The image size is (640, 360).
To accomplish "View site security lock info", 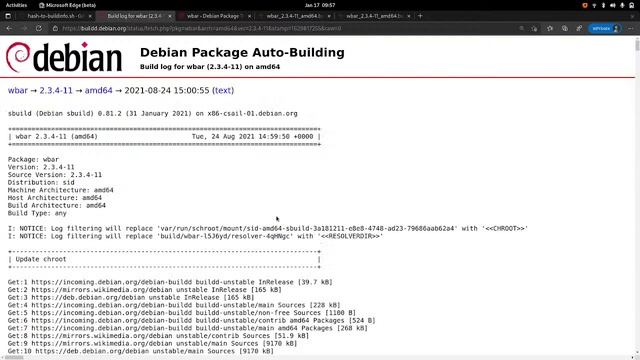I will (x=55, y=29).
